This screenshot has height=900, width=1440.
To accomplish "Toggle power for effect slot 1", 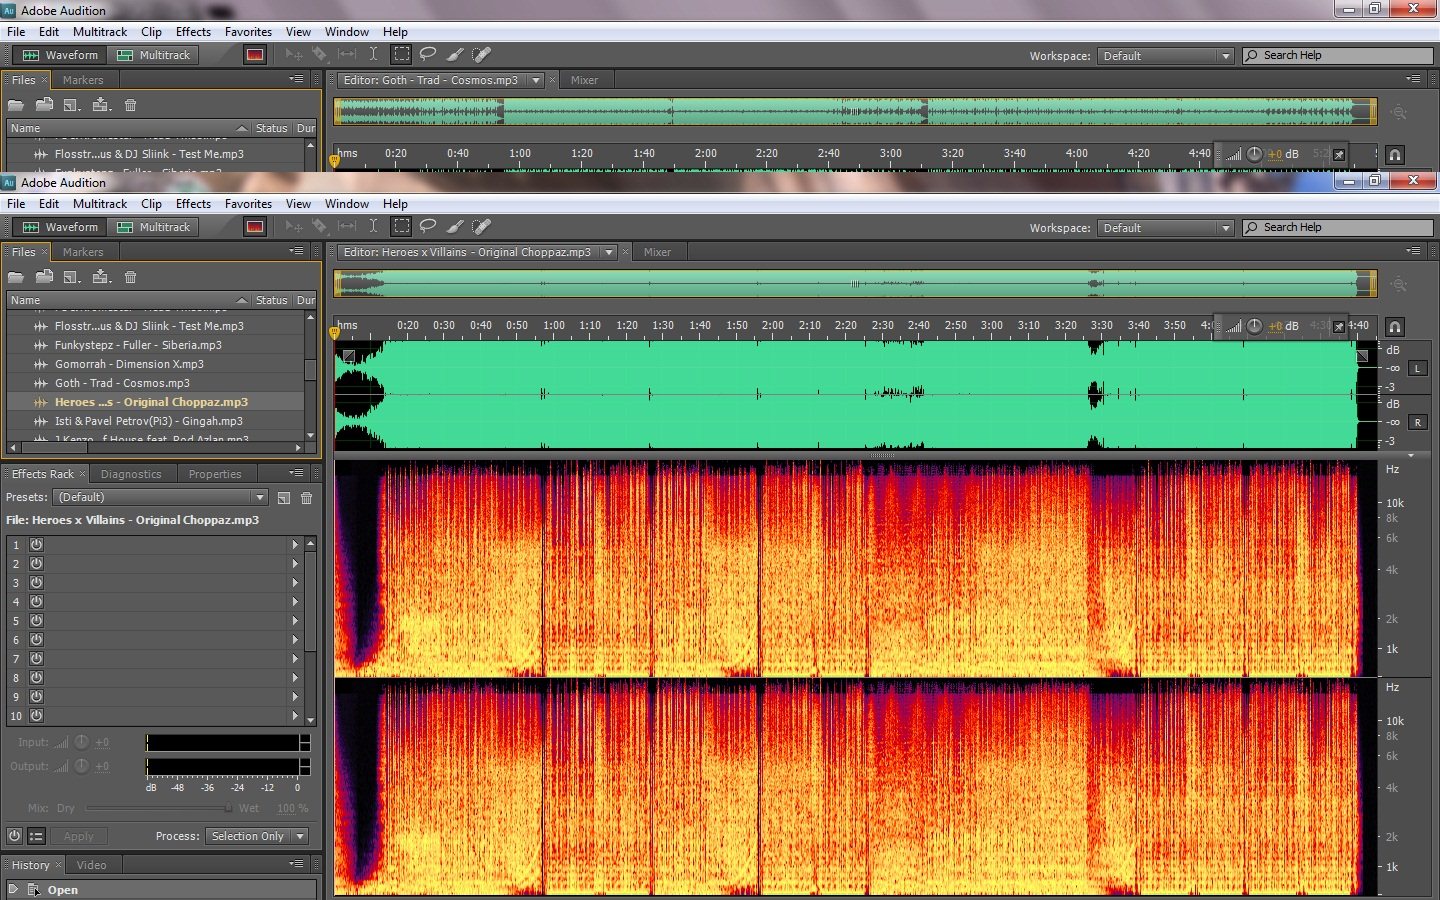I will [x=36, y=544].
